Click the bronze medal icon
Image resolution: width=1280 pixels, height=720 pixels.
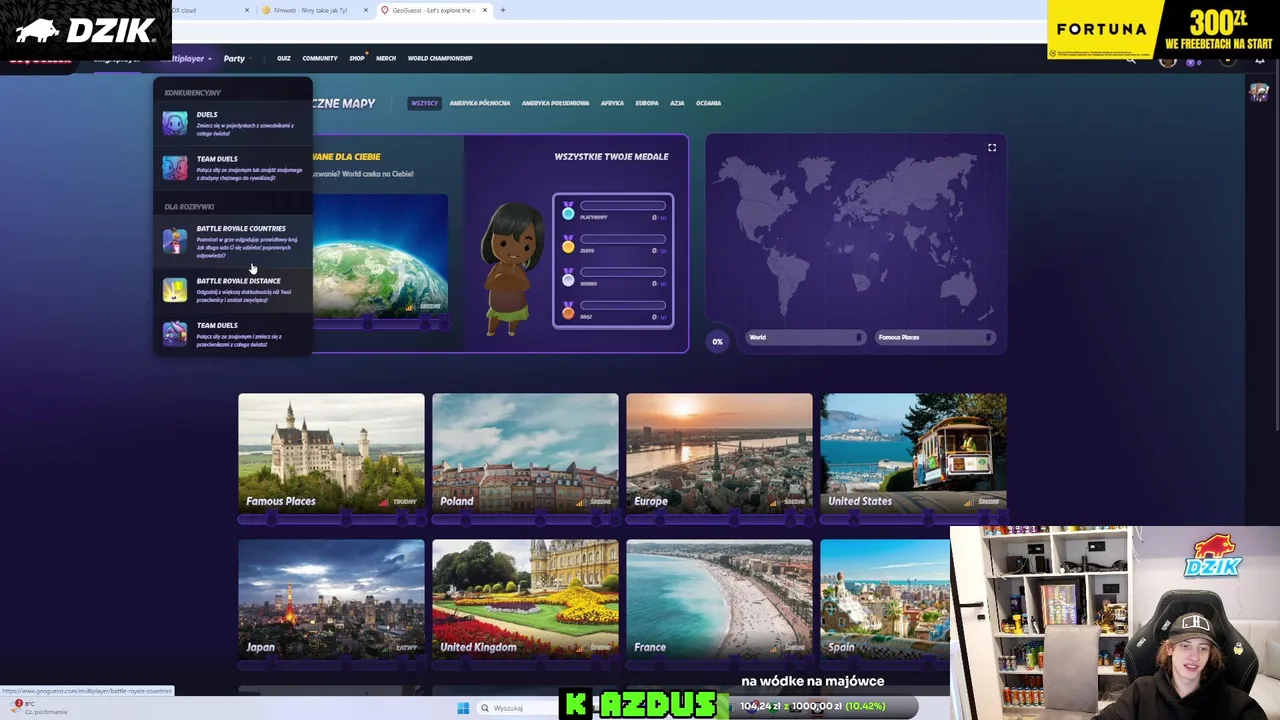568,311
